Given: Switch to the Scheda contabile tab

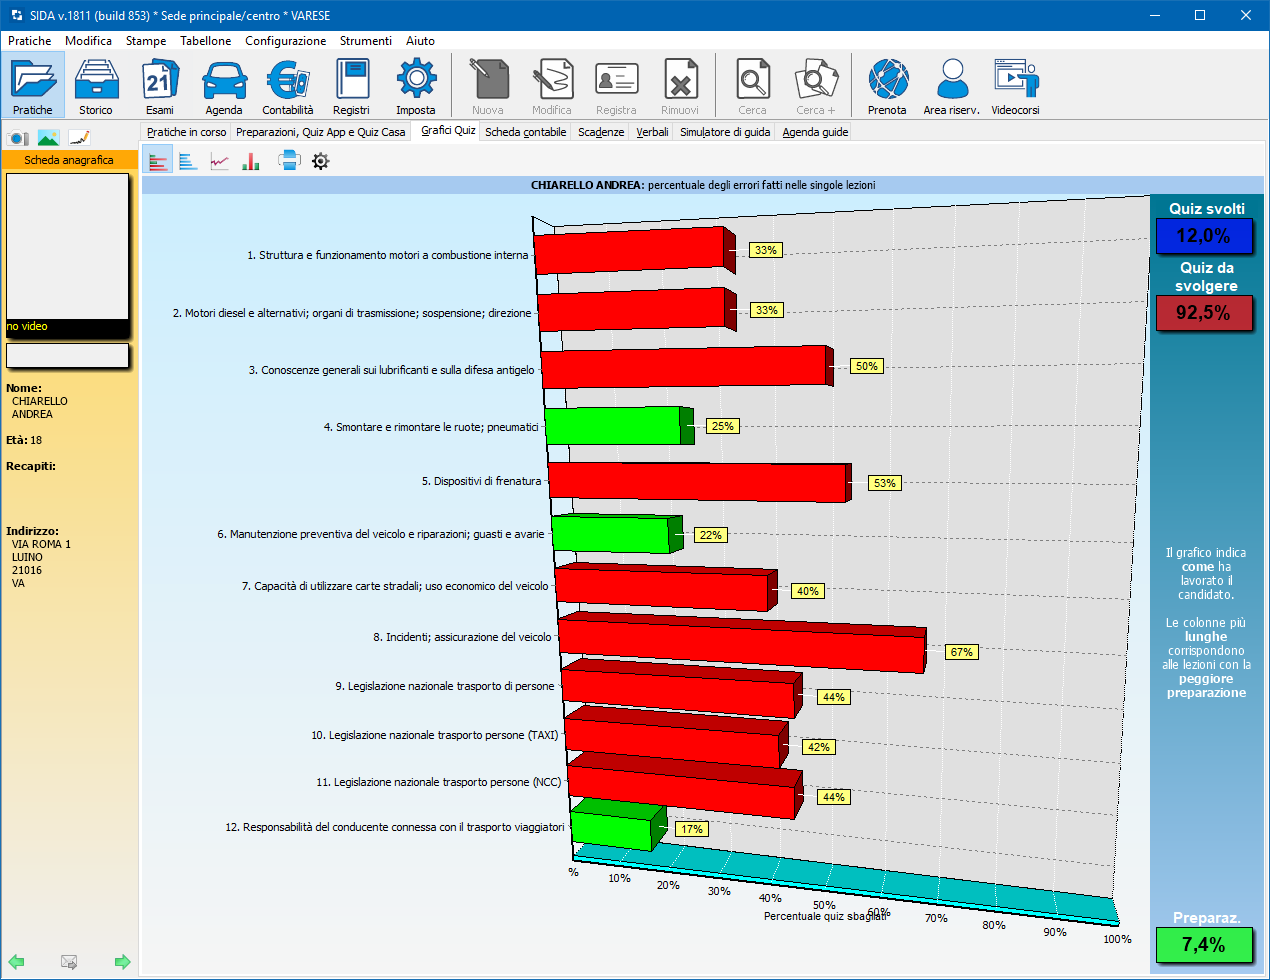Looking at the screenshot, I should [525, 132].
